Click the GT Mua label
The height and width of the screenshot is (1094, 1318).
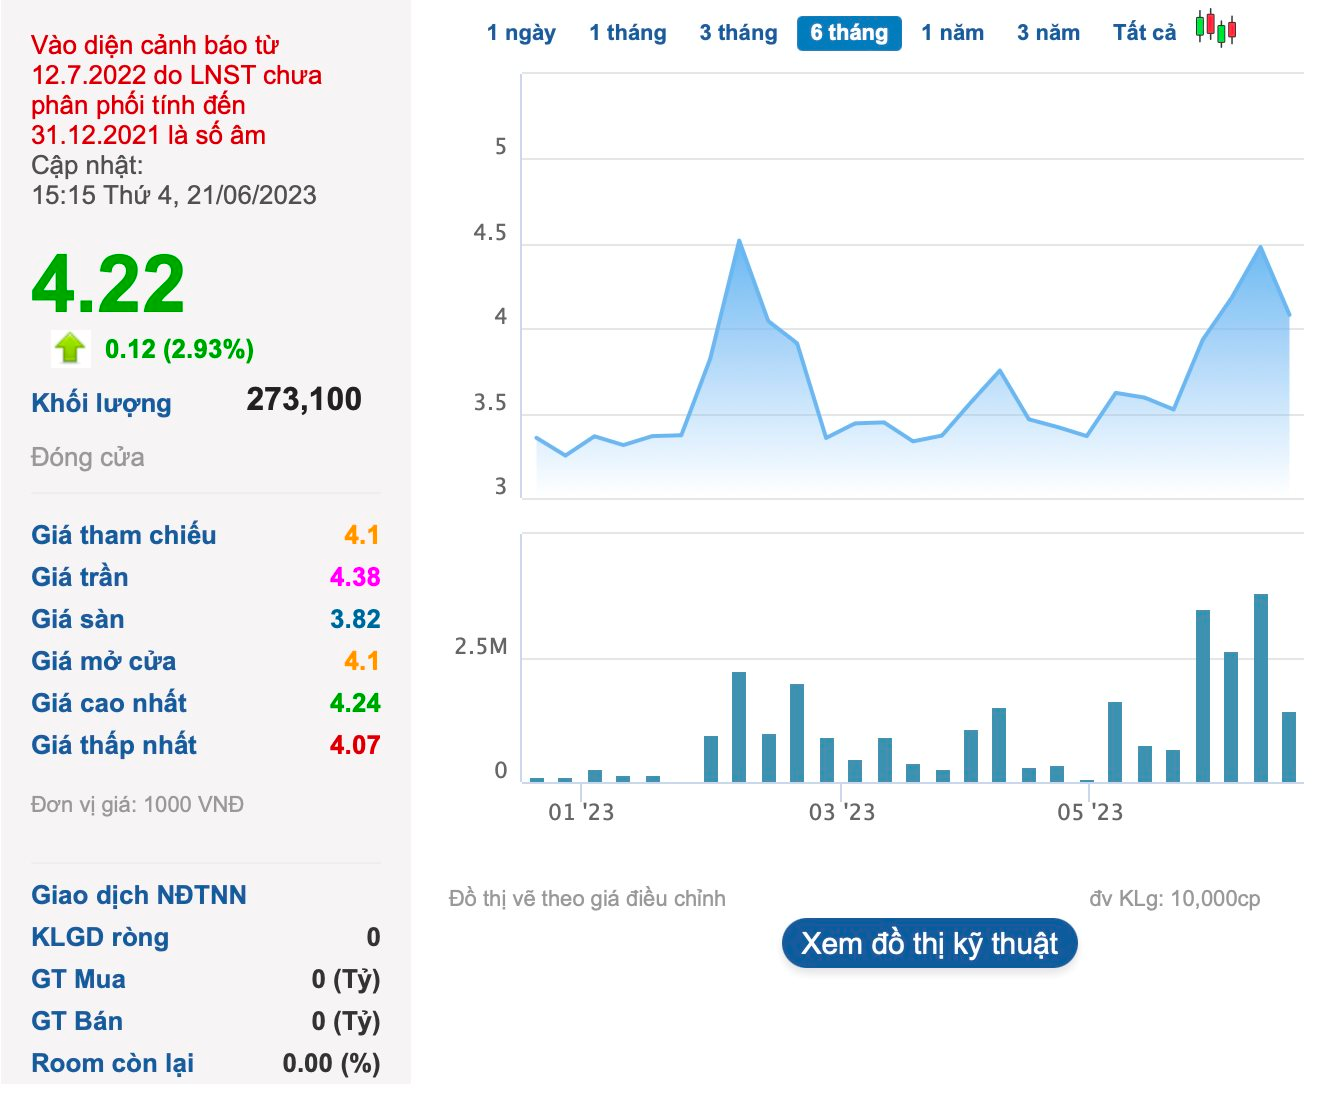pyautogui.click(x=78, y=979)
